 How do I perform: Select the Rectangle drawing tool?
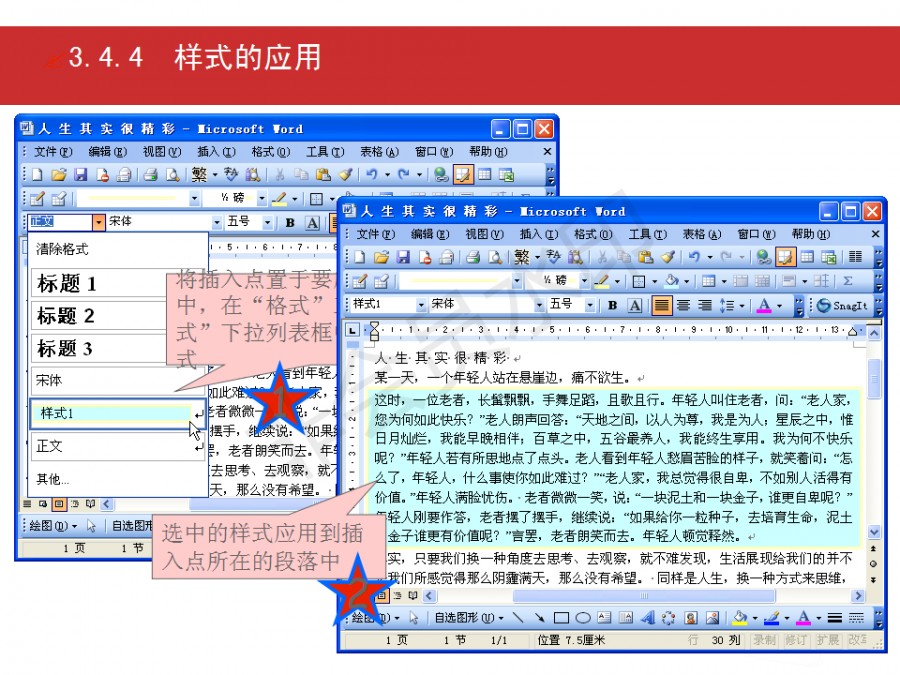(561, 618)
